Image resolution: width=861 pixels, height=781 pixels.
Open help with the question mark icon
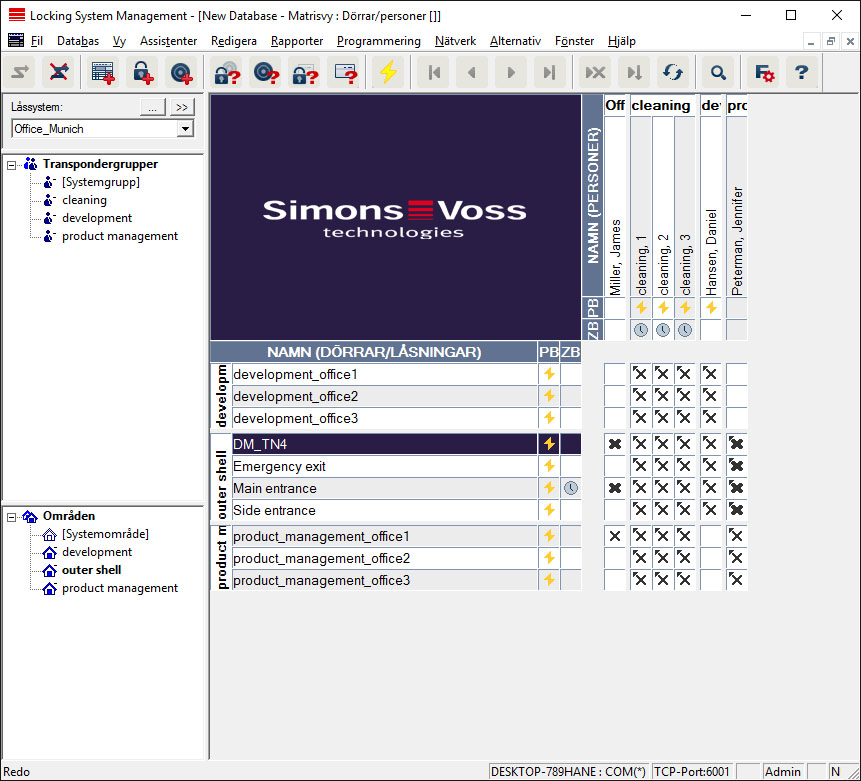click(800, 72)
